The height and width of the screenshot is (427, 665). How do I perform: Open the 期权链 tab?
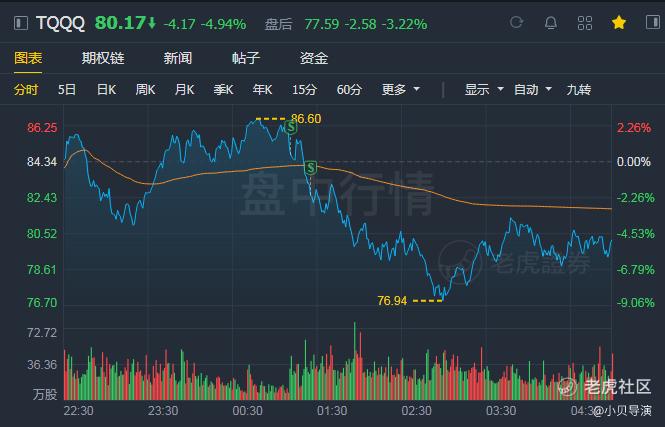click(103, 58)
